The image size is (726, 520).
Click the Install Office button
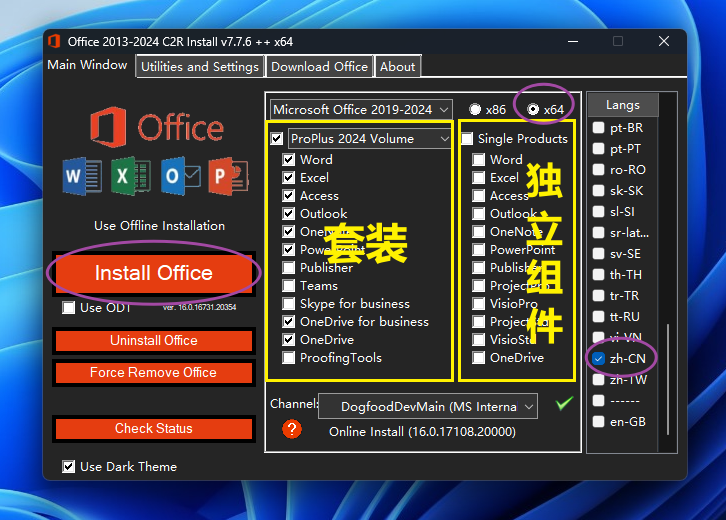(x=154, y=273)
